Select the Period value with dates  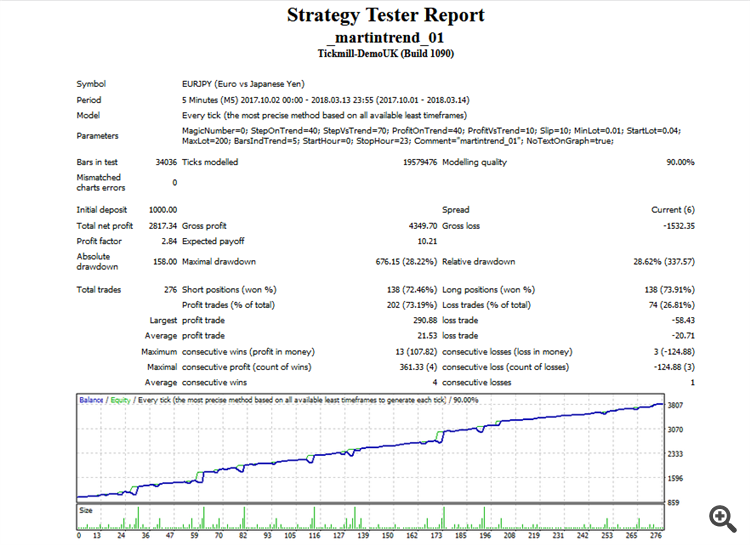(x=325, y=100)
